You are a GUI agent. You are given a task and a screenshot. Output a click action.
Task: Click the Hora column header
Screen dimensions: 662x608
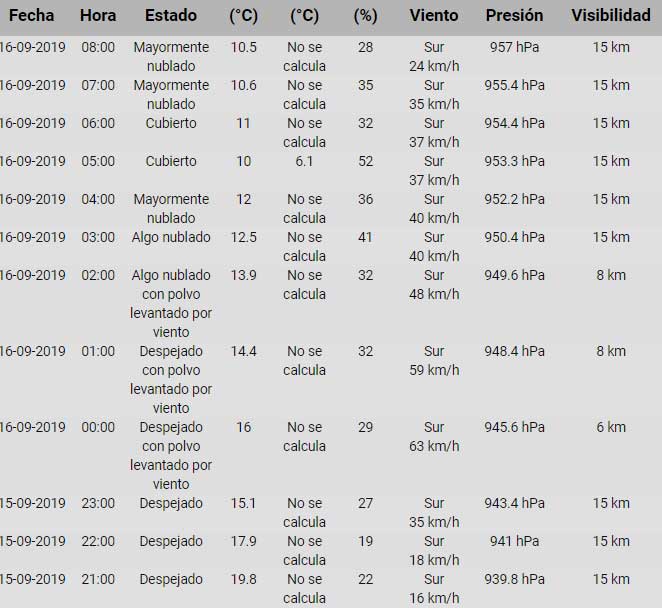pyautogui.click(x=98, y=15)
